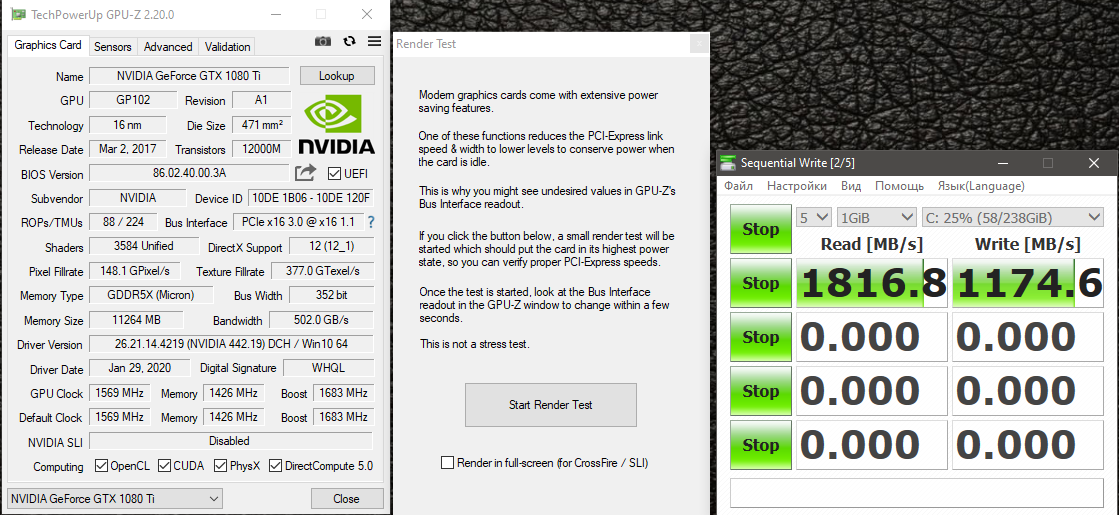Click the Memory Type GDDR5X (Micron) value
Screen dimensions: 1119x515
click(150, 295)
